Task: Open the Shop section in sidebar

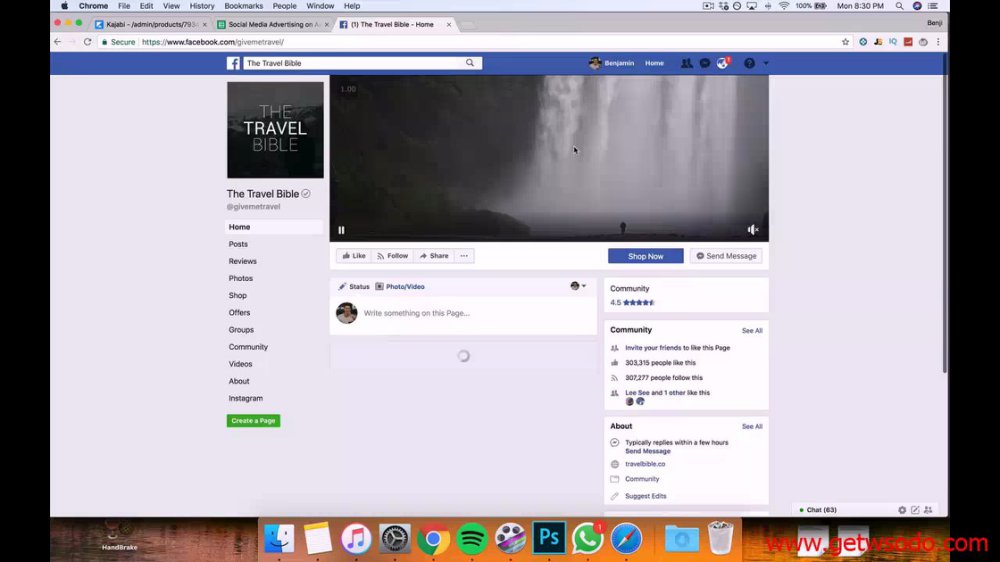Action: (237, 296)
